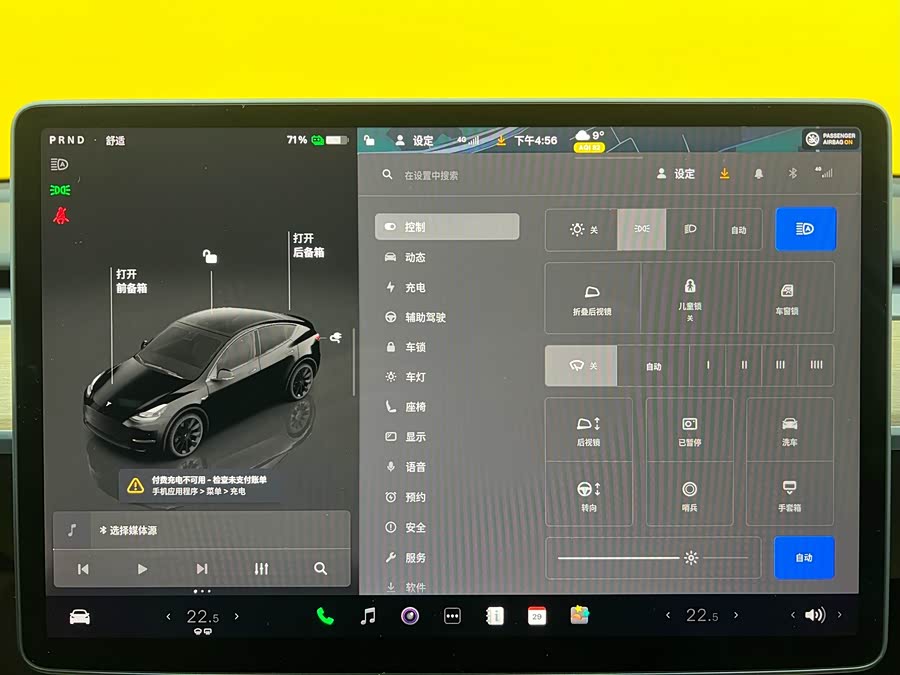Tap the dashcam 已暂停 icon

689,430
